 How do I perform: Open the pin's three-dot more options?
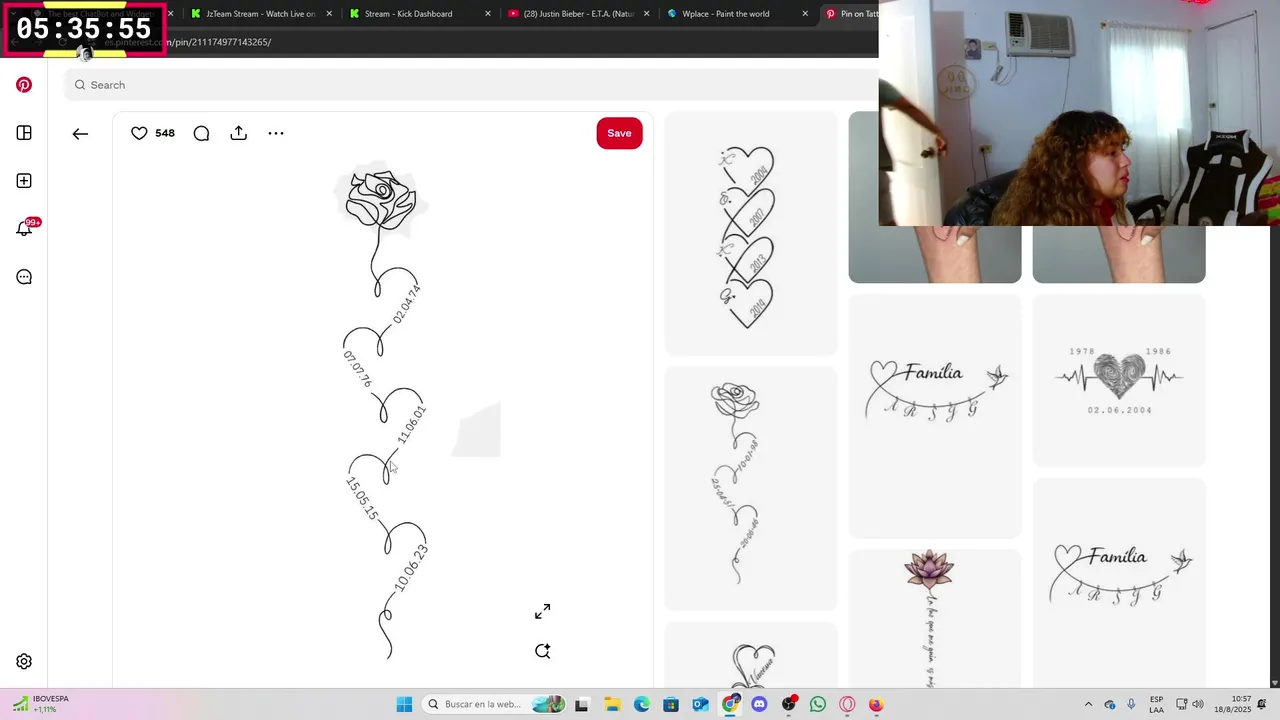[x=276, y=133]
